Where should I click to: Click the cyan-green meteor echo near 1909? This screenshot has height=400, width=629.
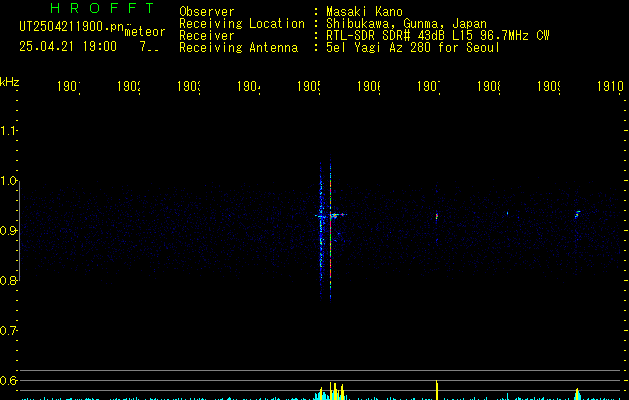[x=577, y=214]
